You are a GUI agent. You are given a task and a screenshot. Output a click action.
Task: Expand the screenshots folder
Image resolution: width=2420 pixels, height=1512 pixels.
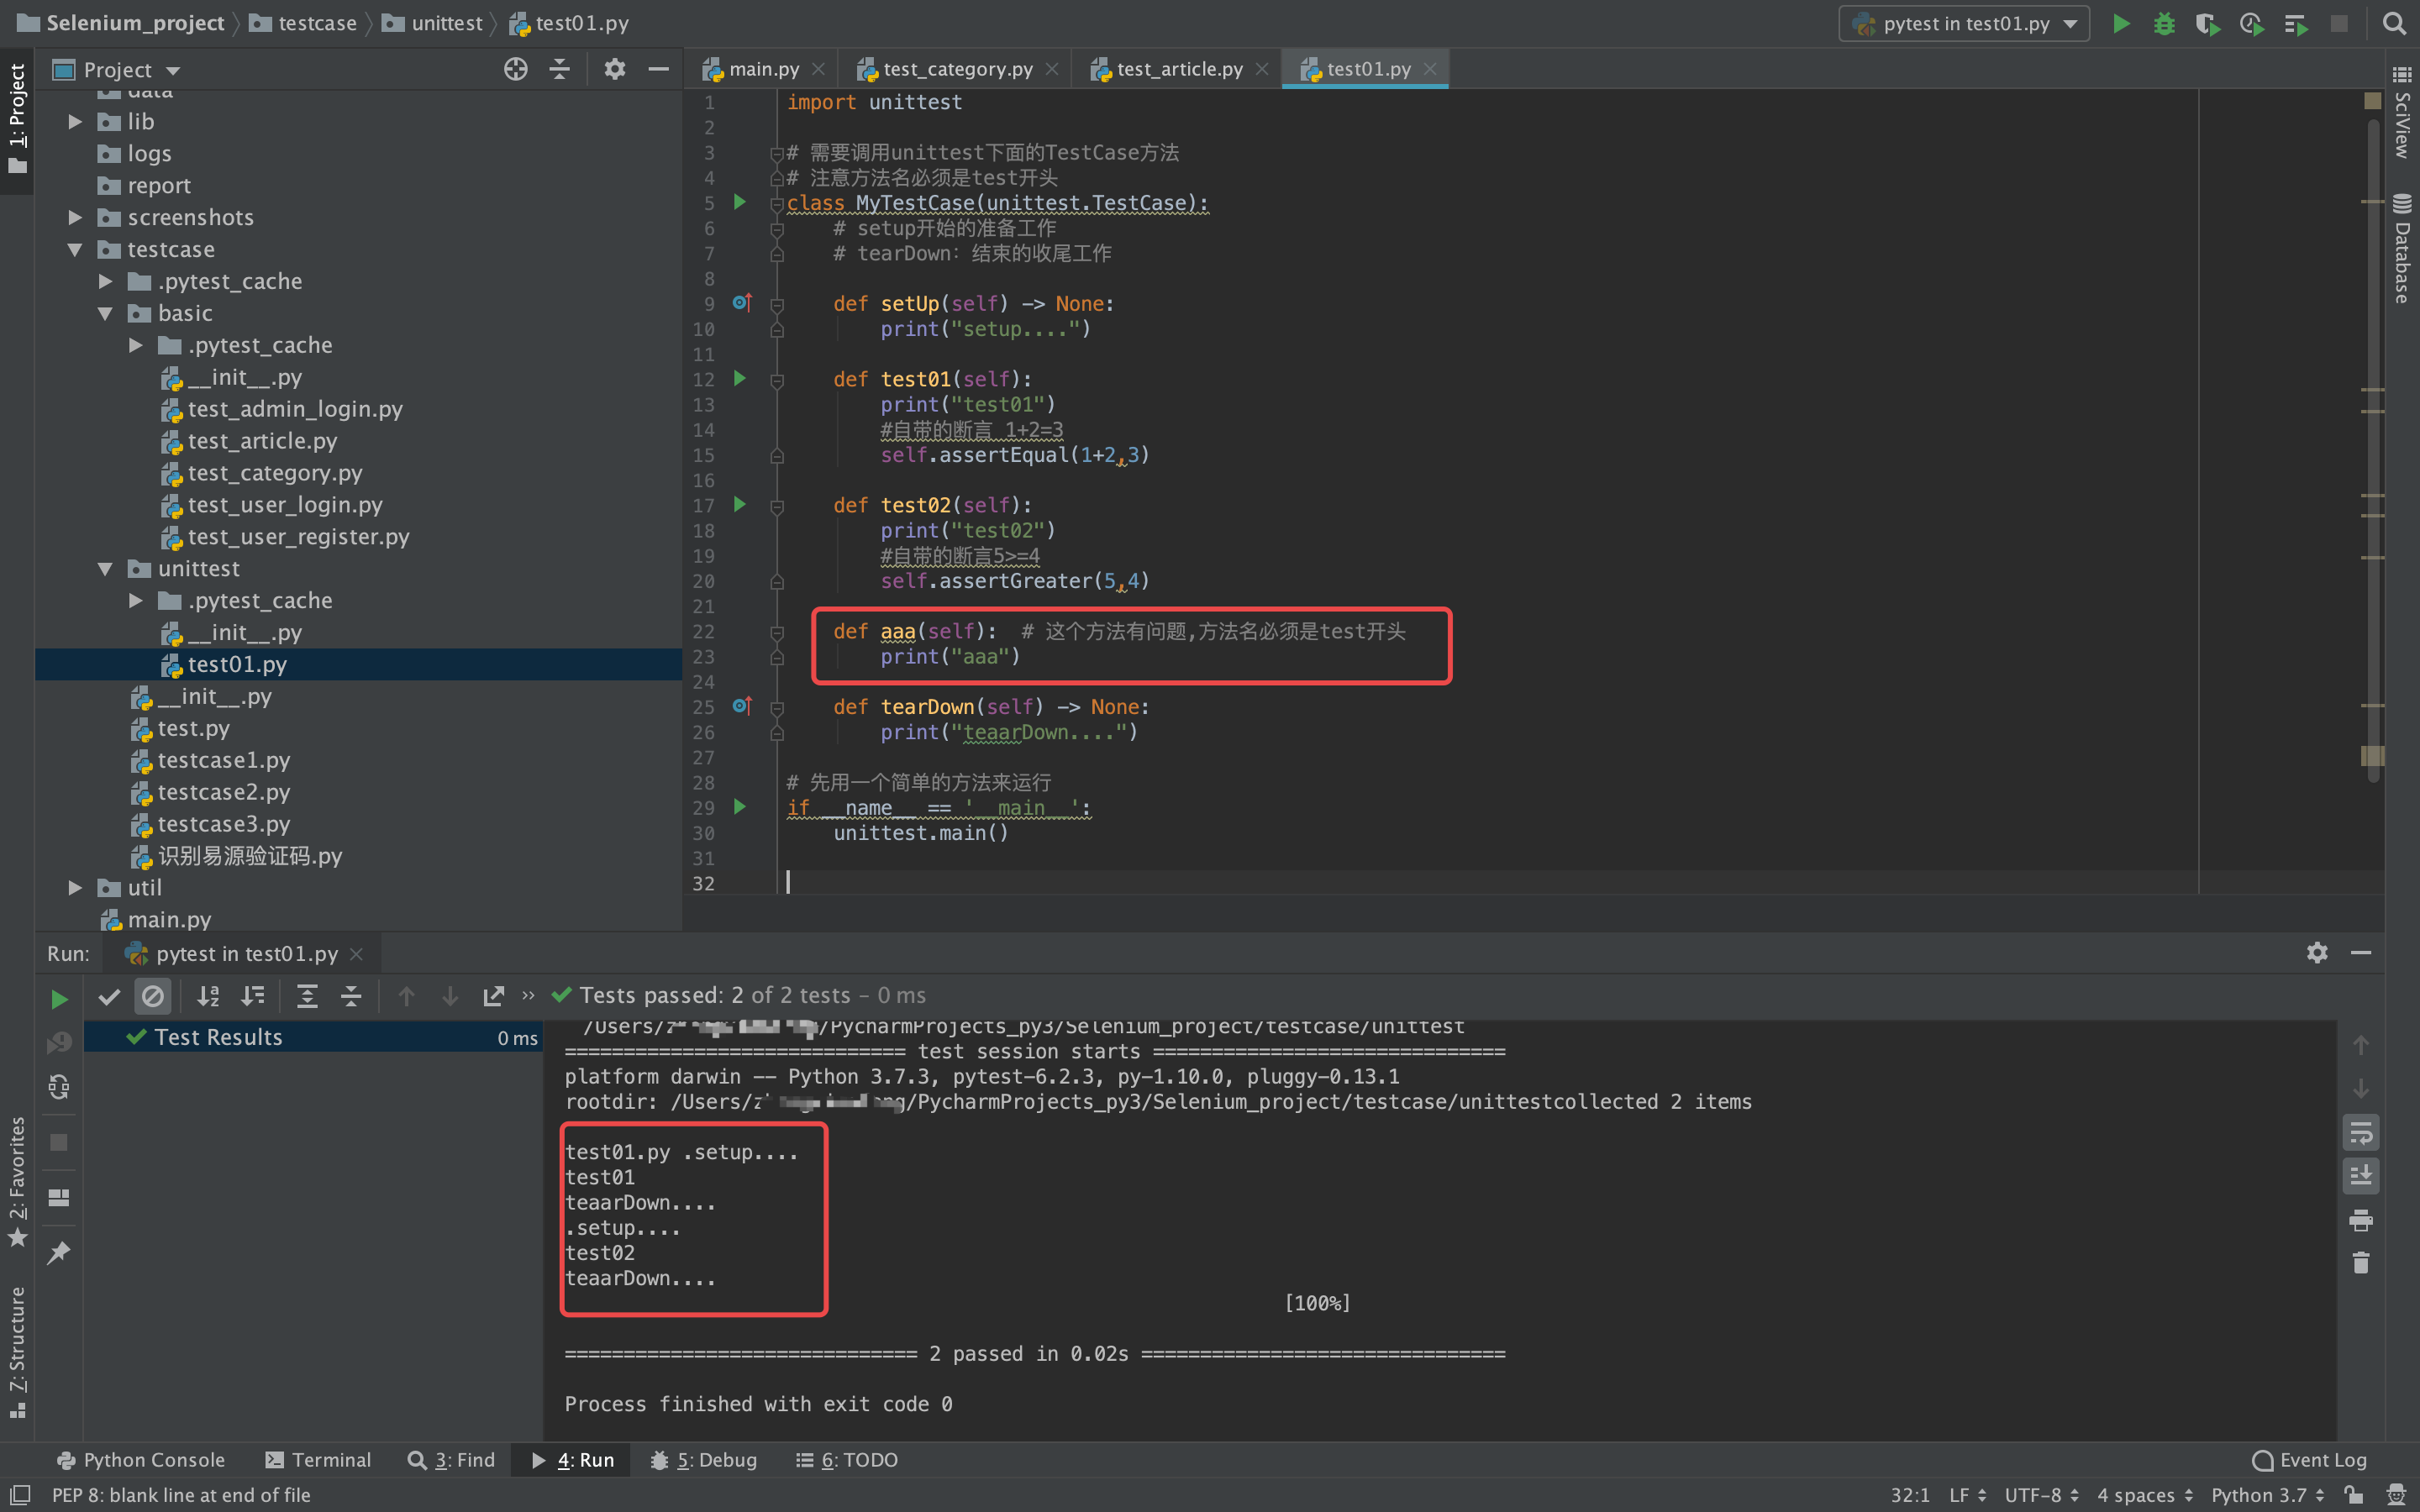coord(74,217)
